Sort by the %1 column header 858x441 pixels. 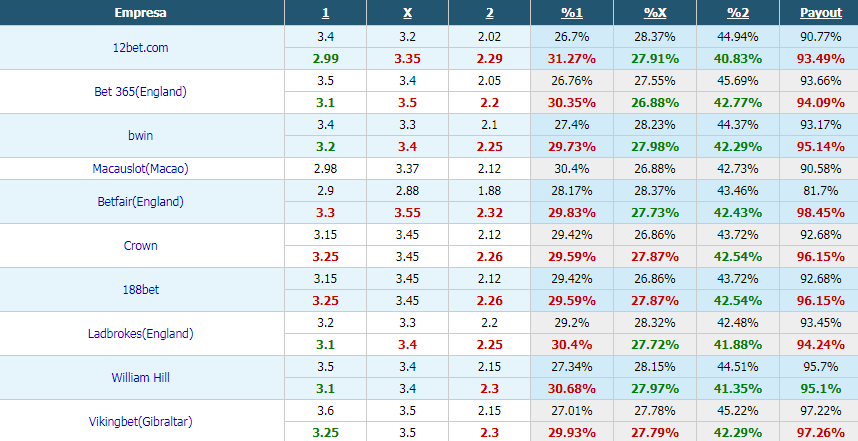[x=572, y=13]
